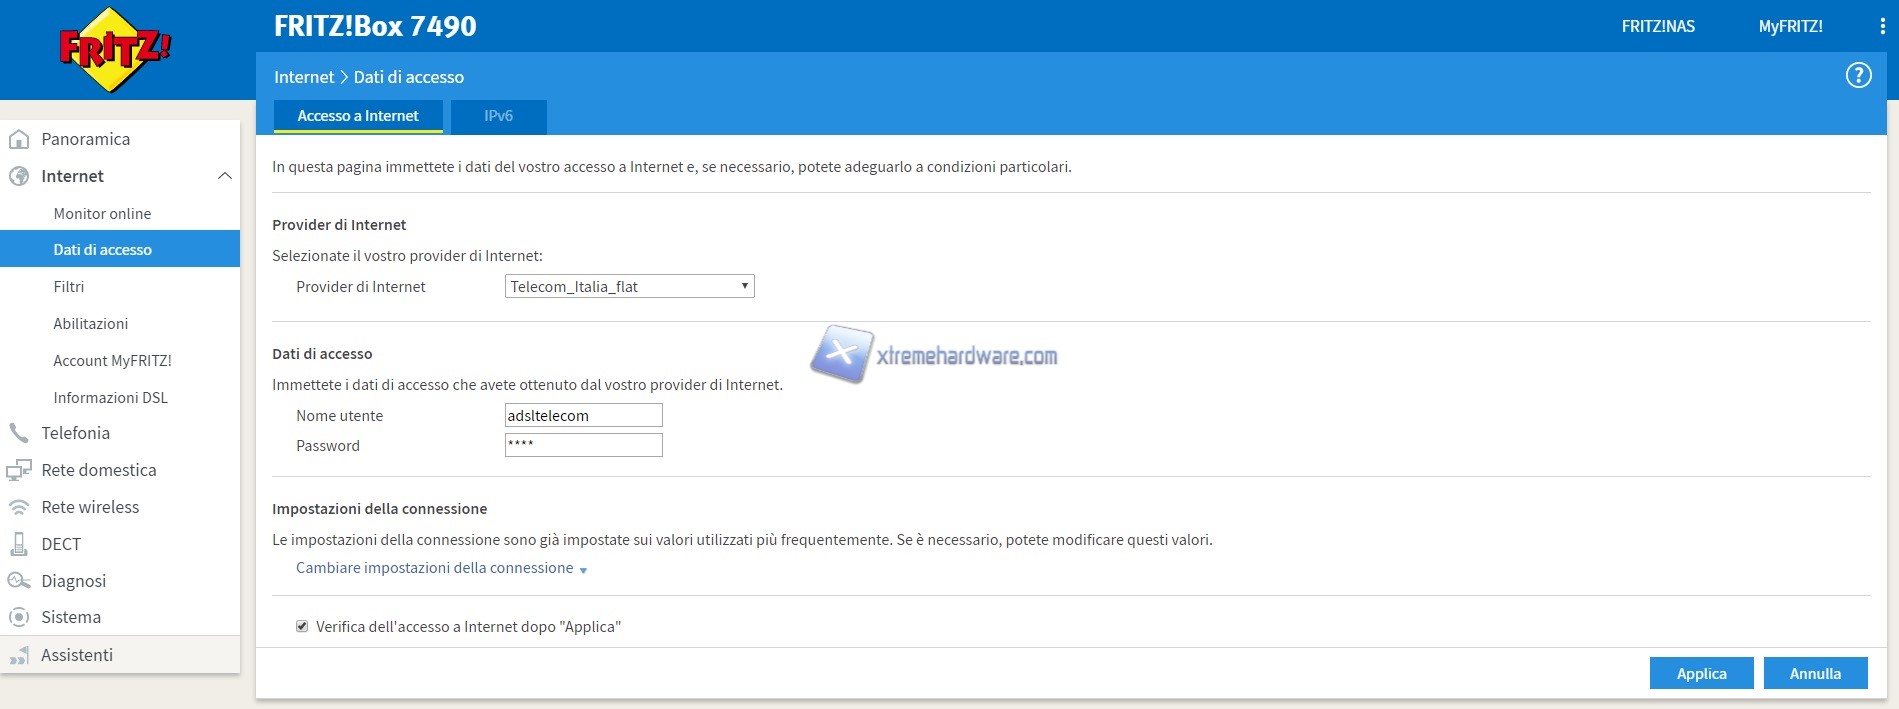The image size is (1899, 709).
Task: Click the Telefonia phone icon
Action: click(19, 433)
